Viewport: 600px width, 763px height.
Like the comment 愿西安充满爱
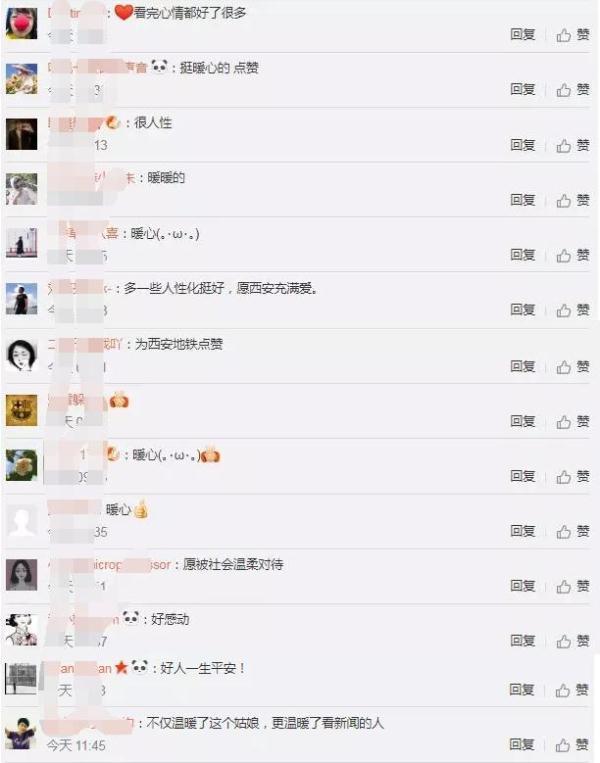tap(573, 309)
